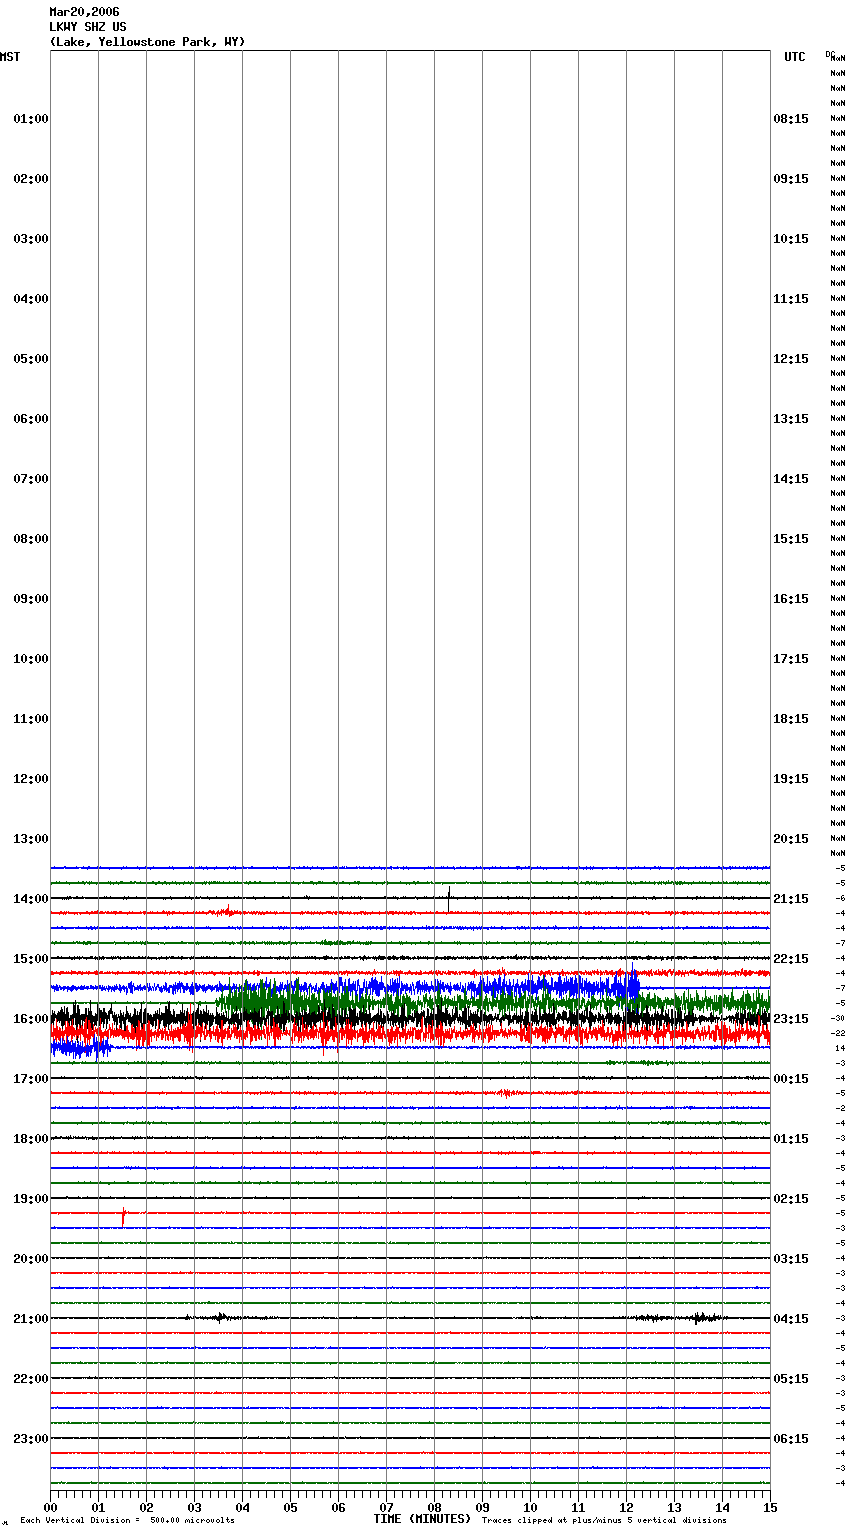850x1534 pixels.
Task: Select the 09:15 UTC time label
Action: tap(791, 179)
